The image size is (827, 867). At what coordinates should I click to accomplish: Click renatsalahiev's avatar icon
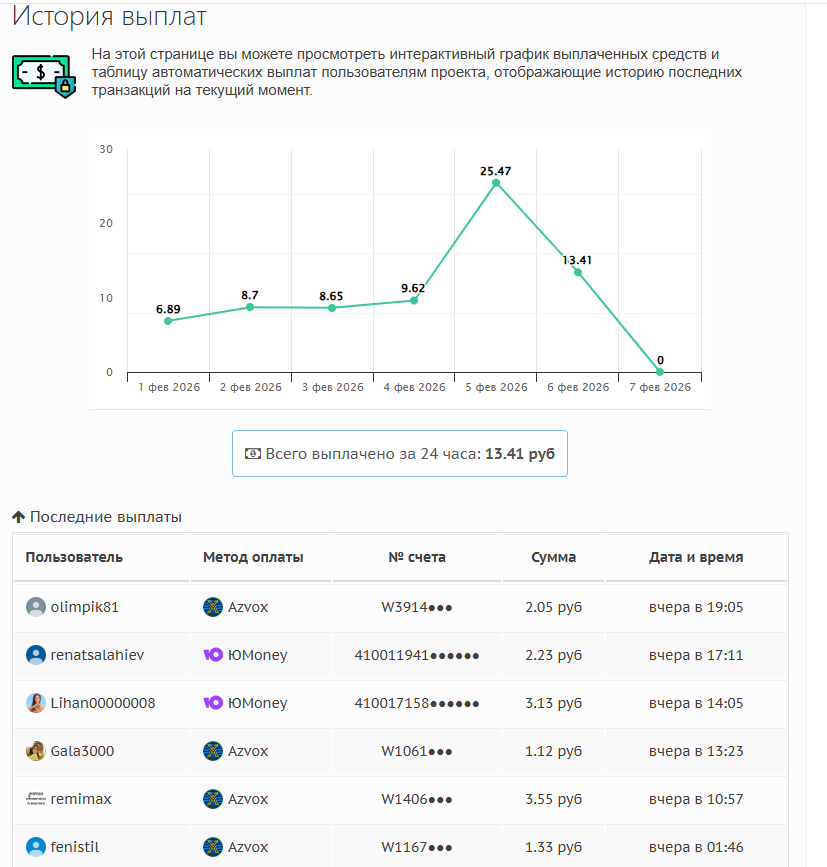pyautogui.click(x=36, y=655)
